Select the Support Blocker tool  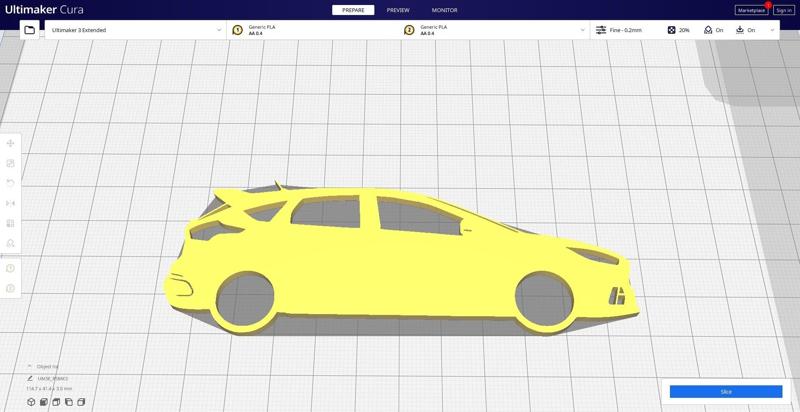pos(10,243)
